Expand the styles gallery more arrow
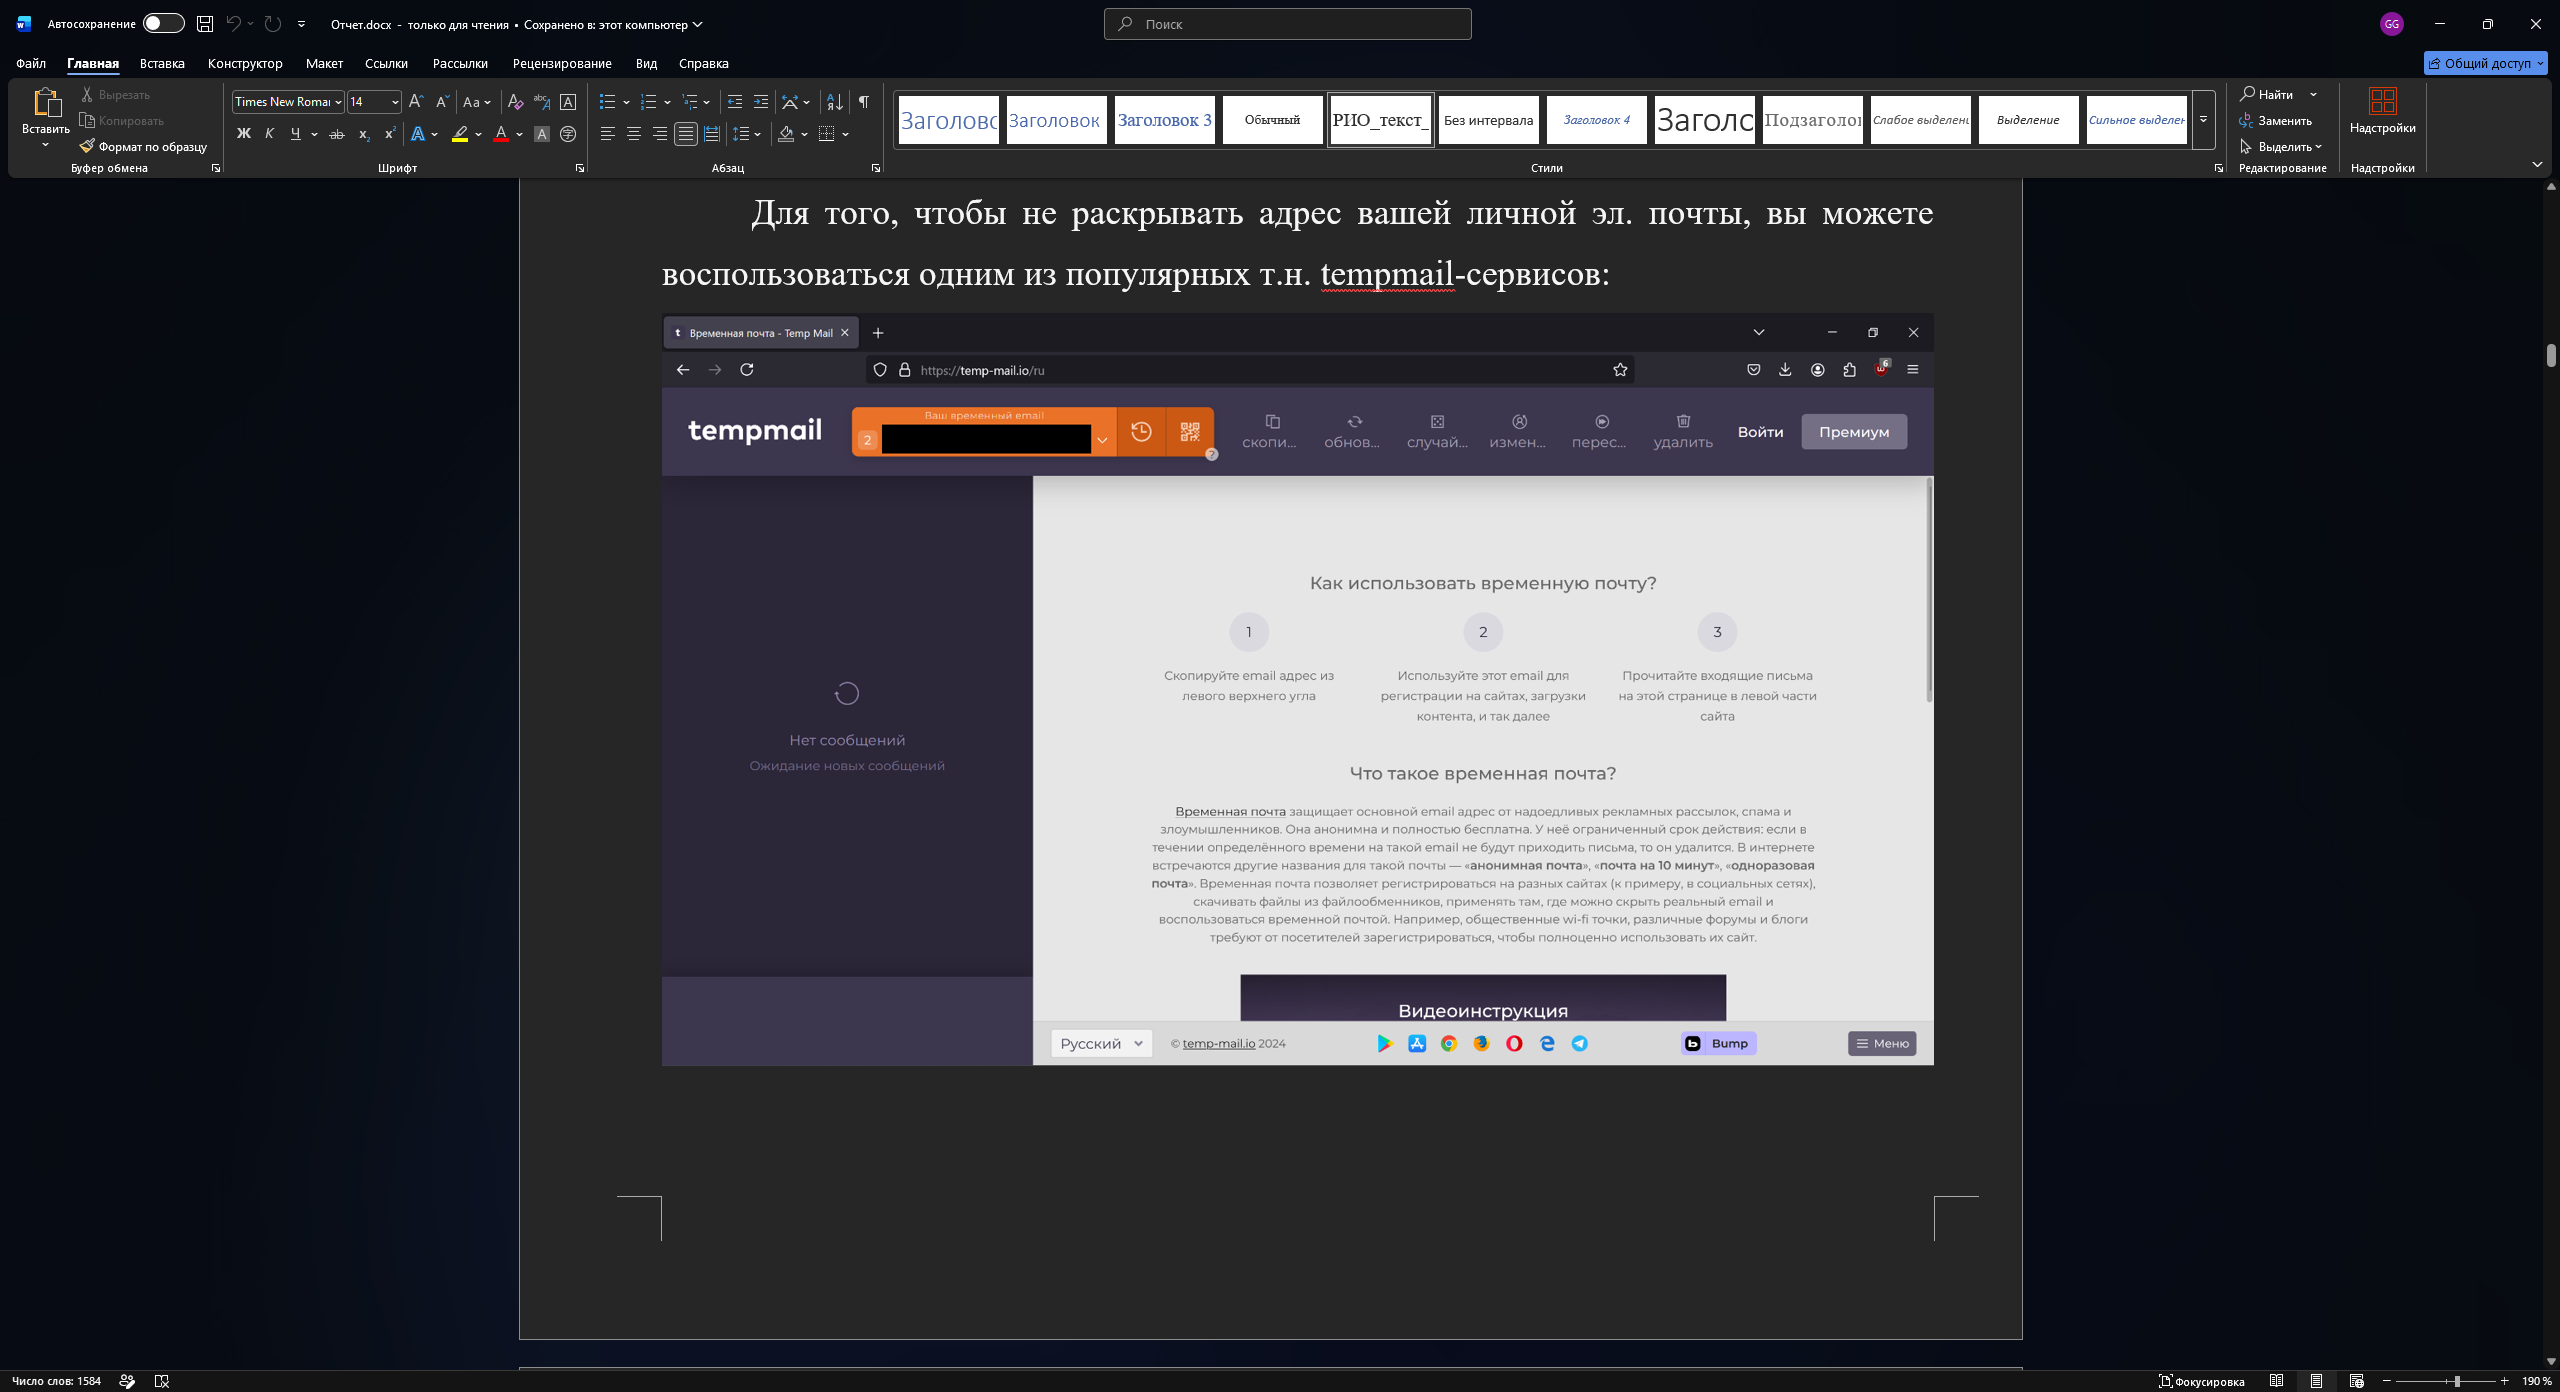The height and width of the screenshot is (1392, 2560). click(2203, 120)
